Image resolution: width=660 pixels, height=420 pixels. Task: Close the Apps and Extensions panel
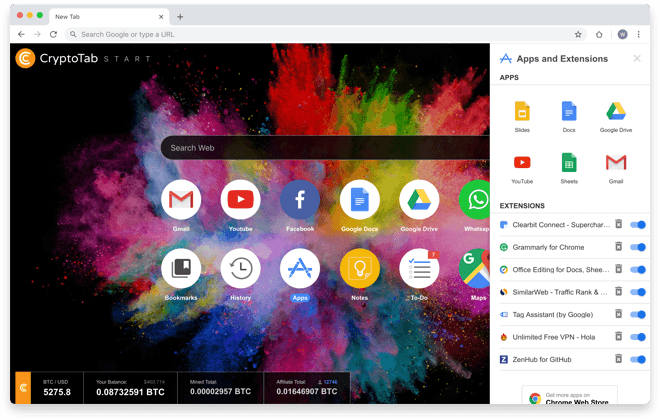637,59
